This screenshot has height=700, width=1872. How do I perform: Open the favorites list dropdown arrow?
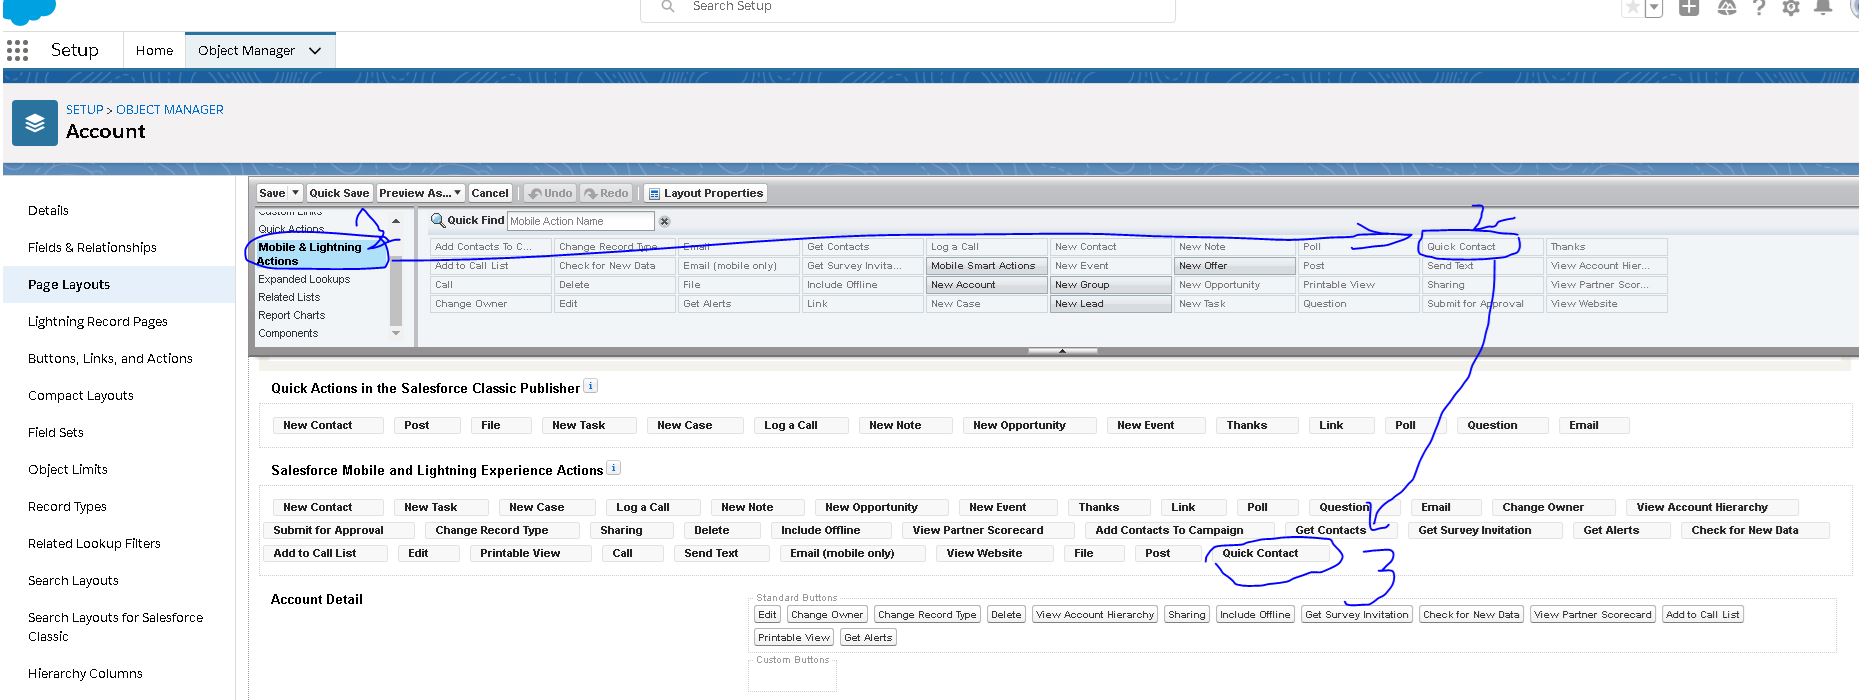1654,7
